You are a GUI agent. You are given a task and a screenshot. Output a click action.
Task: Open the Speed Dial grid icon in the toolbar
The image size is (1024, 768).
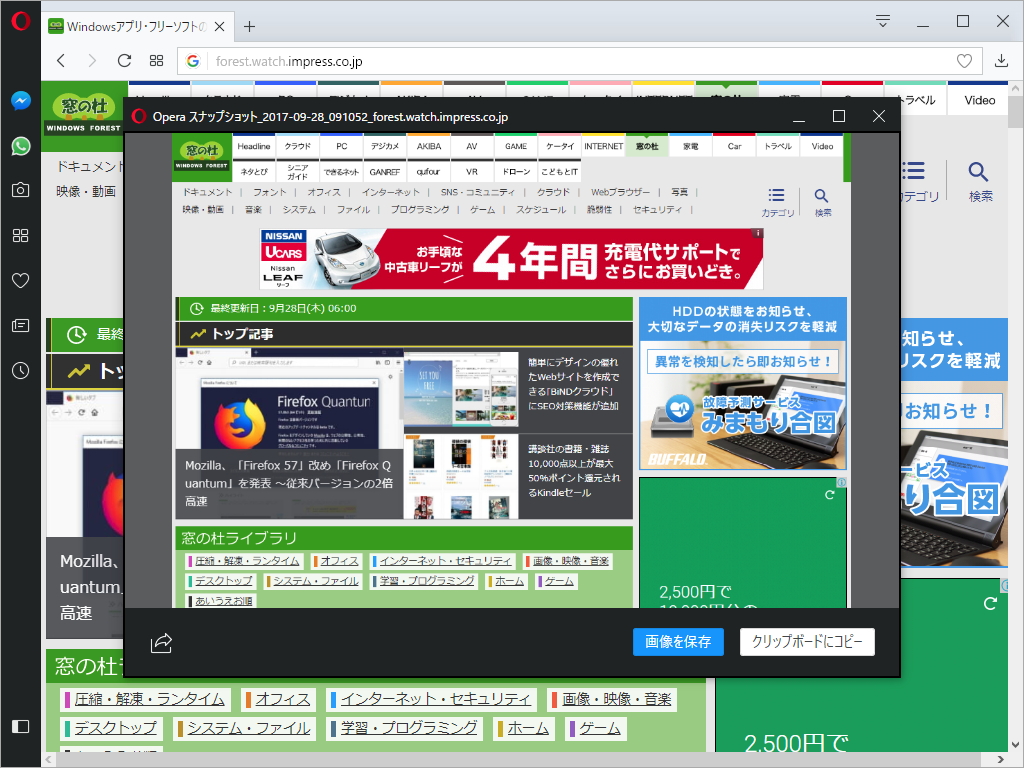(x=155, y=60)
